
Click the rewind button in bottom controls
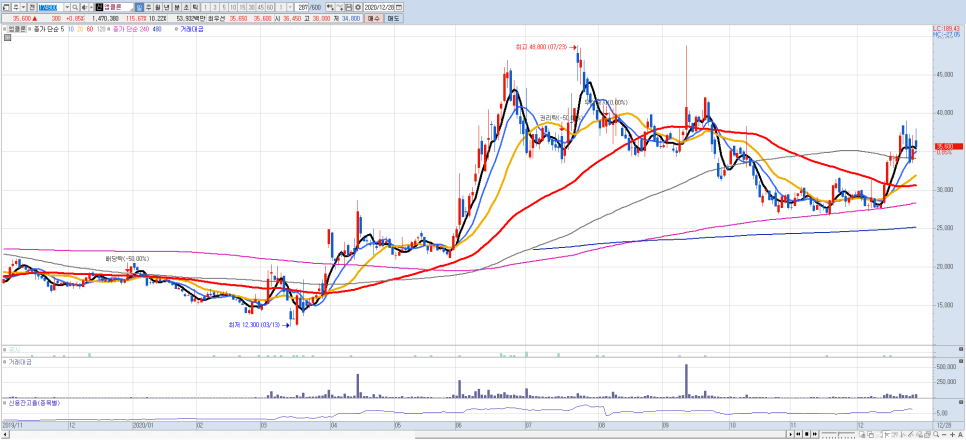coord(798,434)
